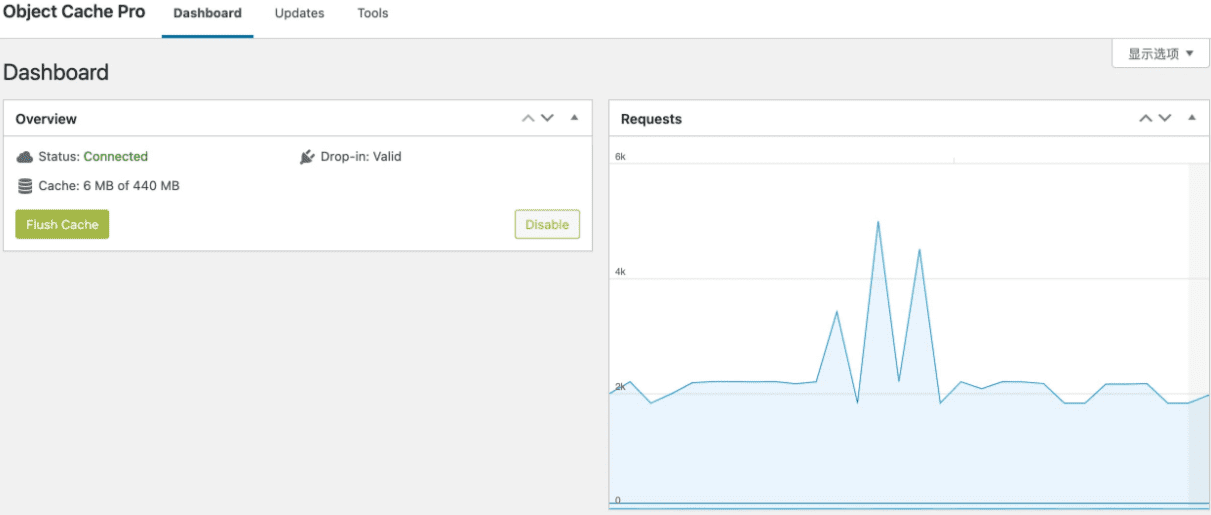Image resolution: width=1211 pixels, height=515 pixels.
Task: Switch to the Tools tab
Action: [373, 14]
